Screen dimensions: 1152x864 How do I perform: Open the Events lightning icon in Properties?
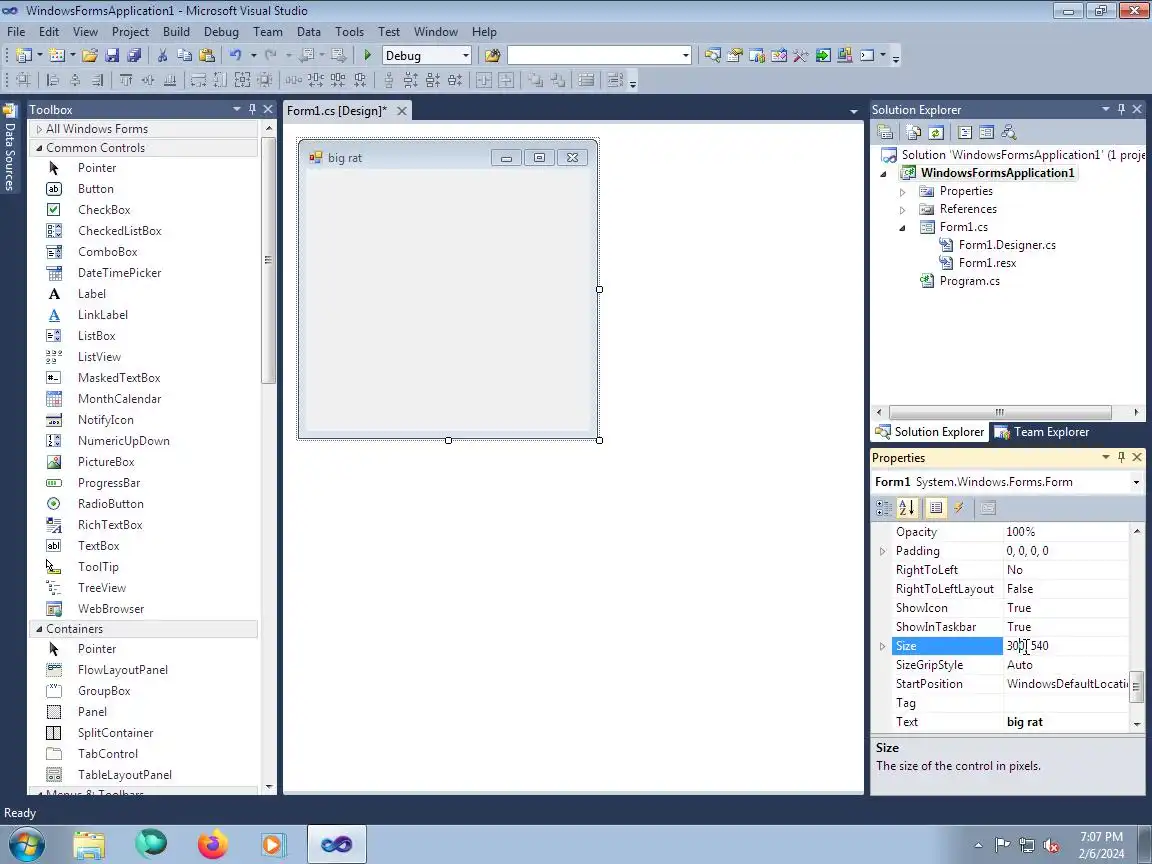(x=959, y=508)
